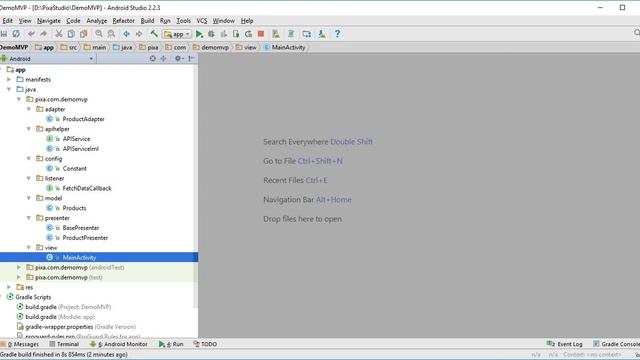Screen dimensions: 640x360
Task: Open the Navigate menu
Action: coord(49,21)
